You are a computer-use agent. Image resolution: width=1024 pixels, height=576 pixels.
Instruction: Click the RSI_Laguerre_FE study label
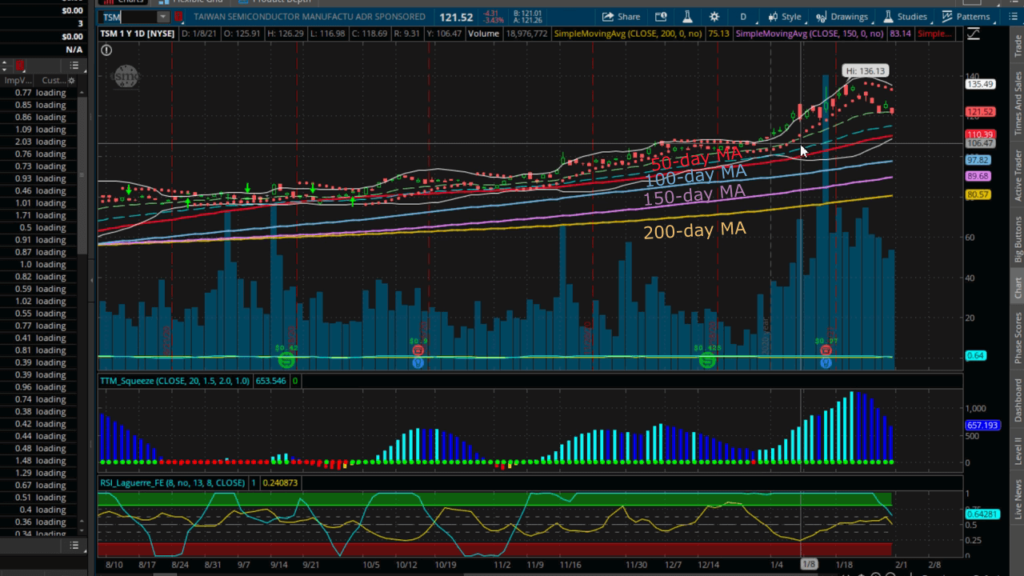pyautogui.click(x=172, y=483)
